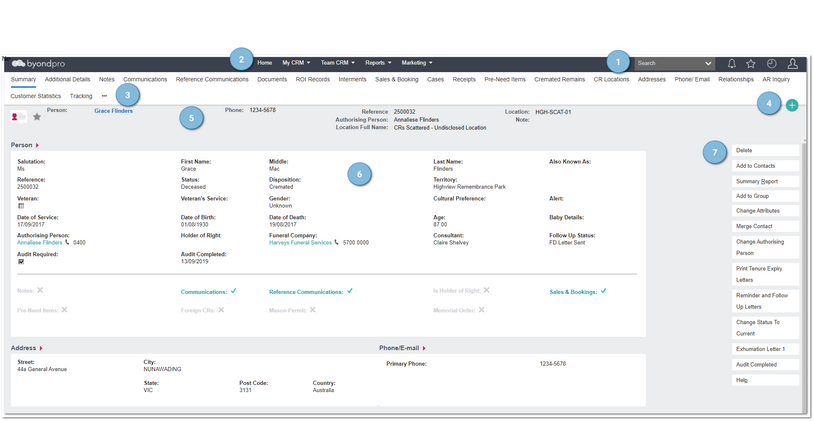
Task: Click the X mark beside Foreign CRs
Action: point(221,309)
